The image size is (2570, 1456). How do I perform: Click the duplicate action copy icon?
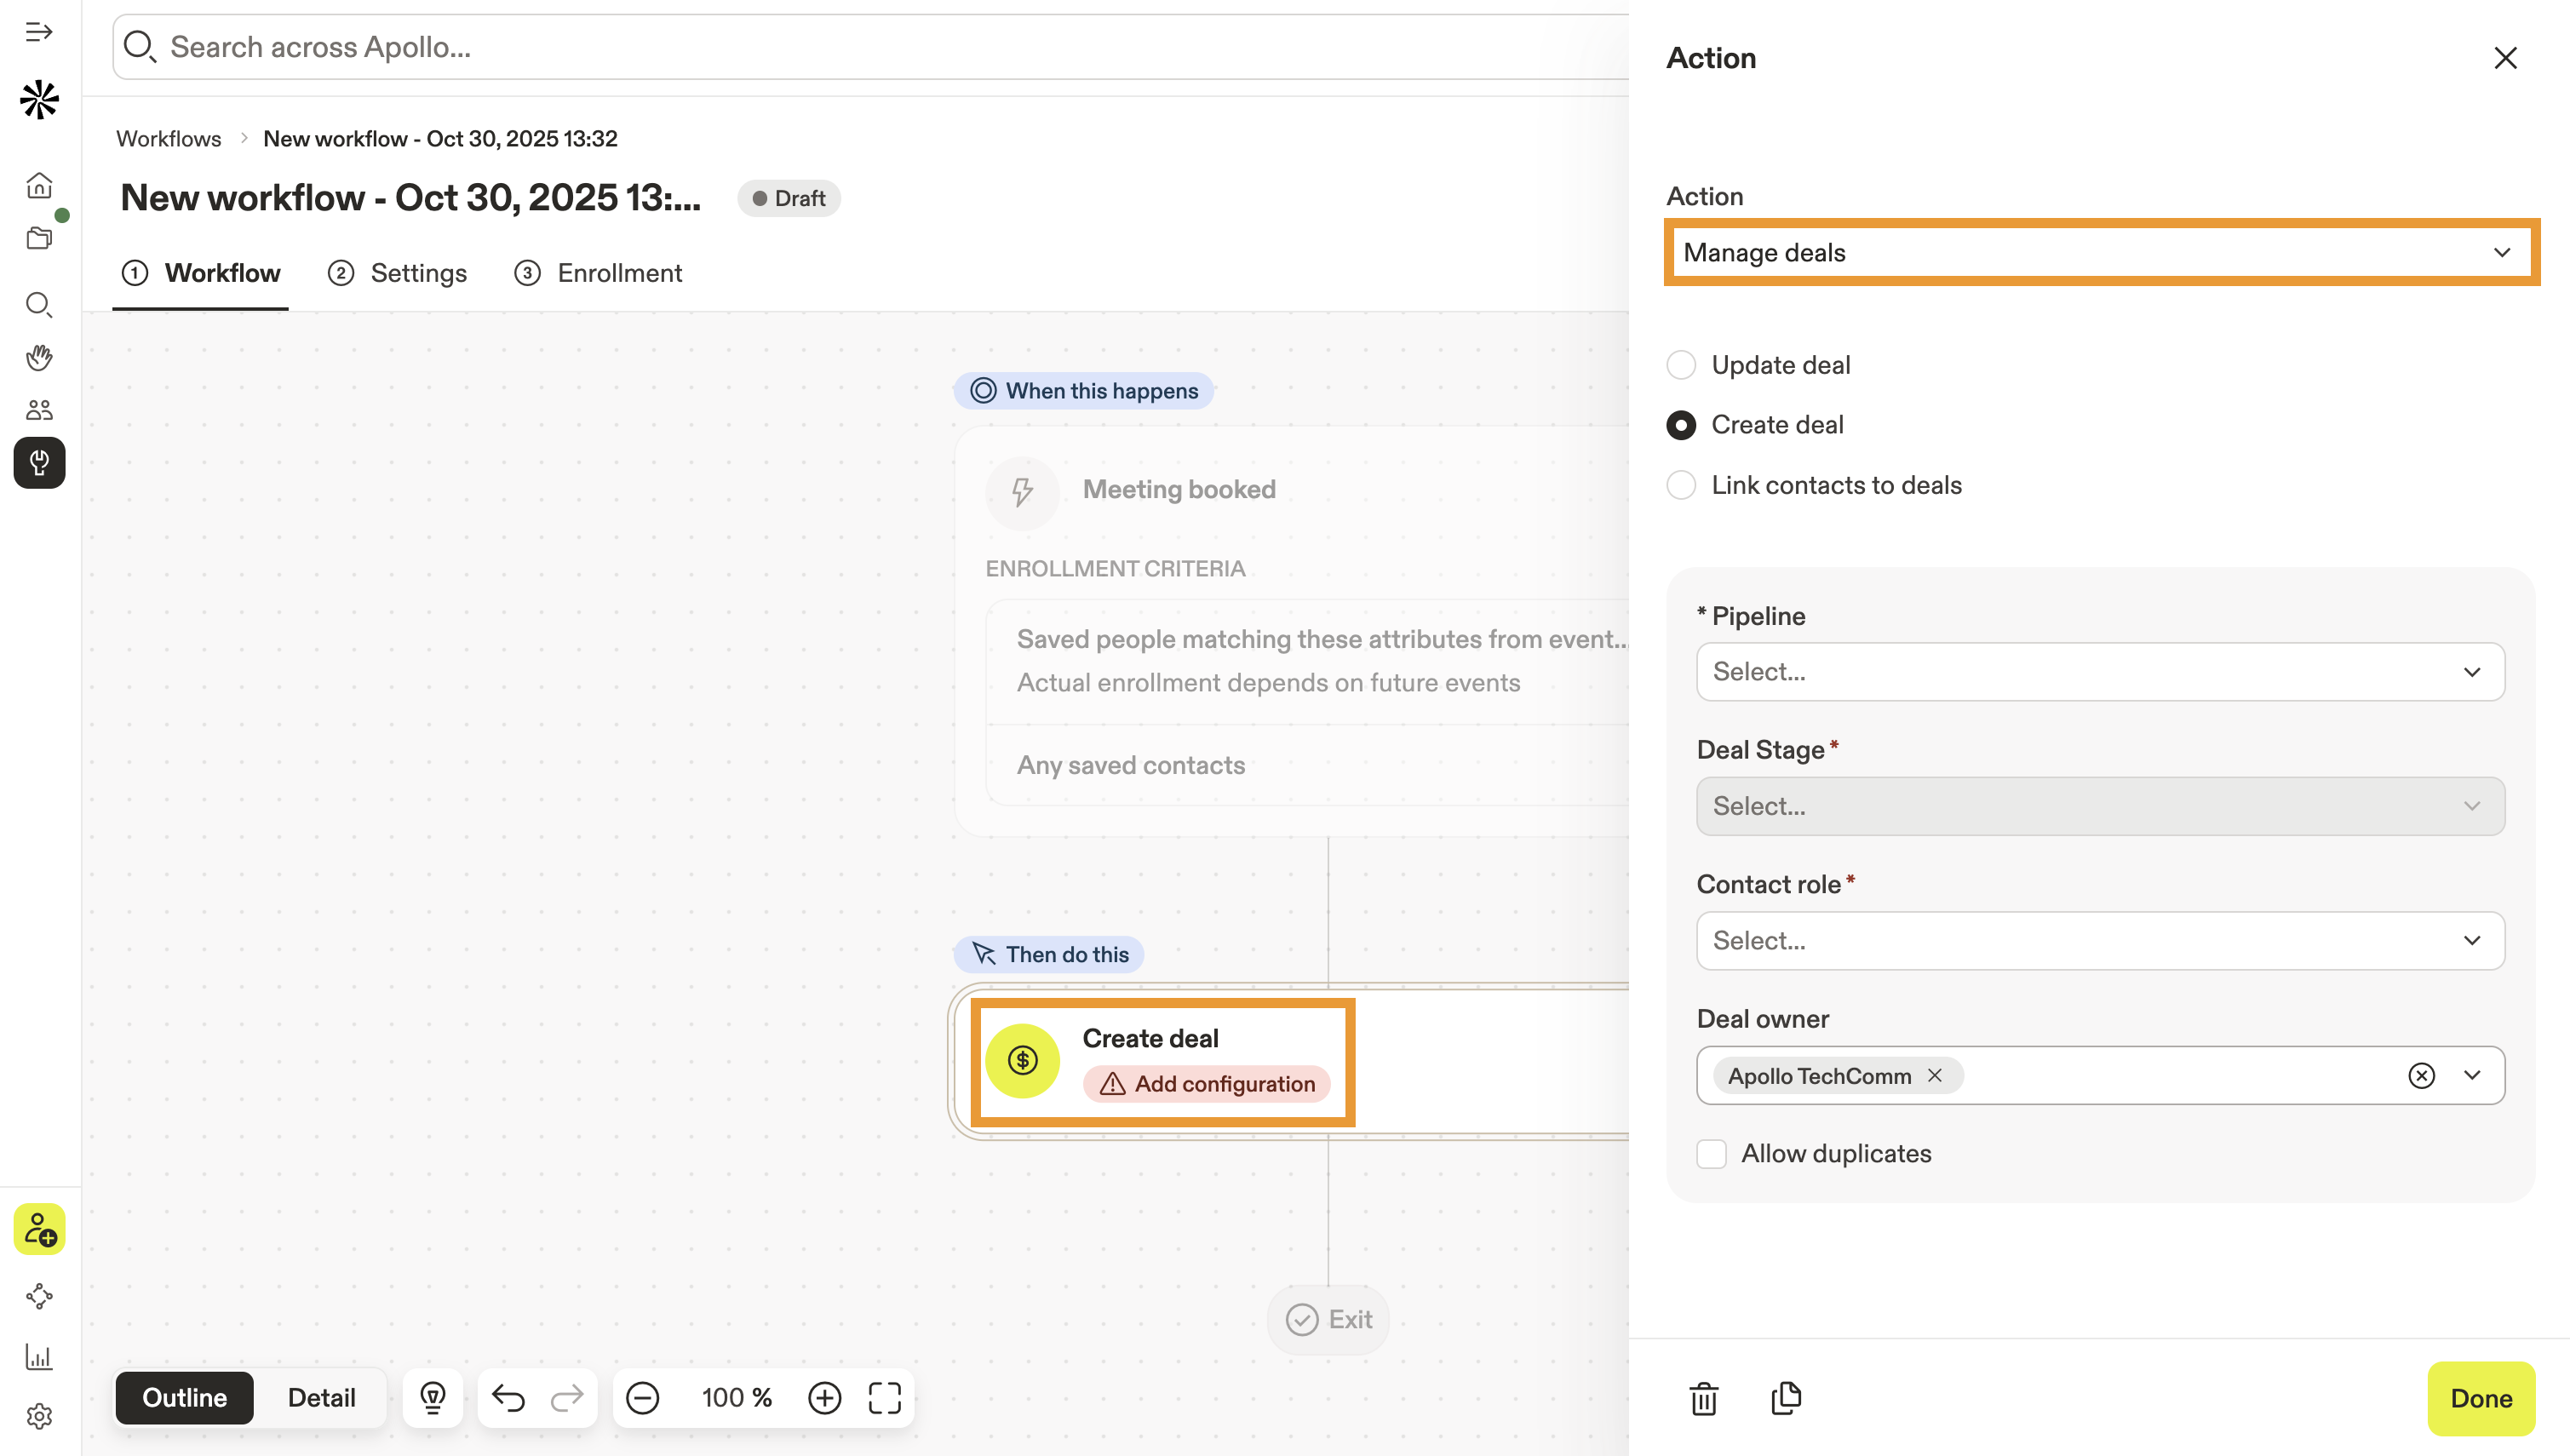(1785, 1398)
